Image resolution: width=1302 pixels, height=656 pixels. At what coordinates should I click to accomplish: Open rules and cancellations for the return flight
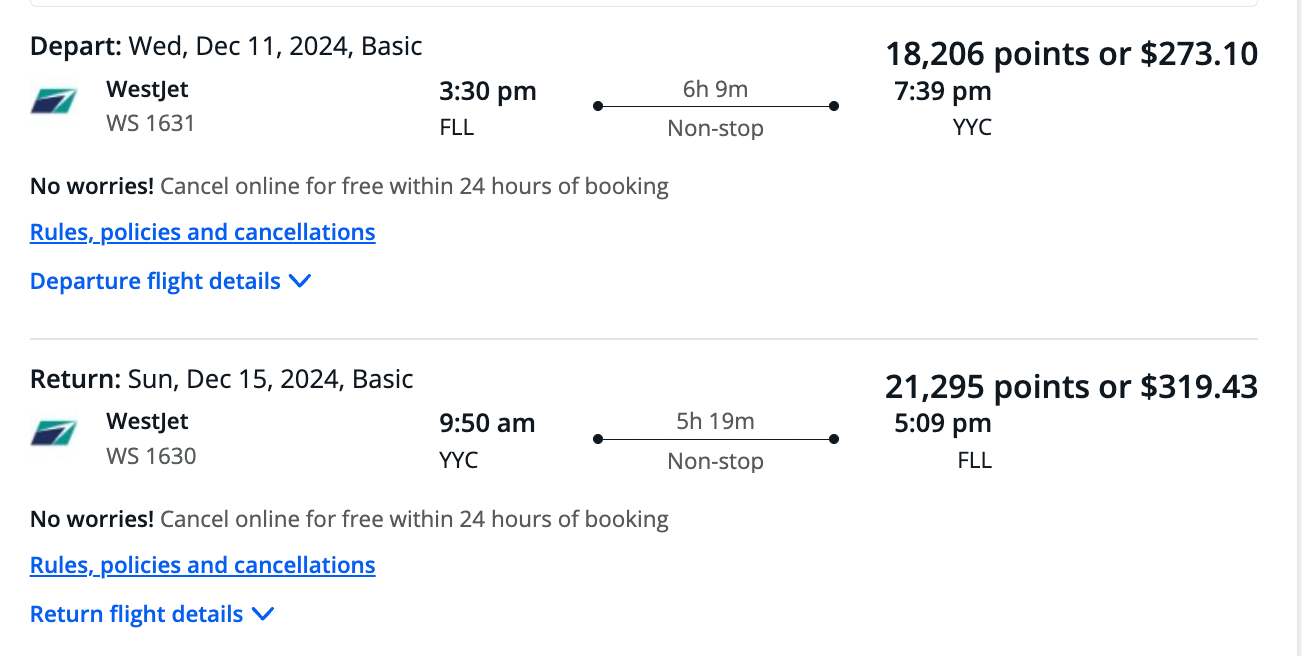click(x=202, y=564)
